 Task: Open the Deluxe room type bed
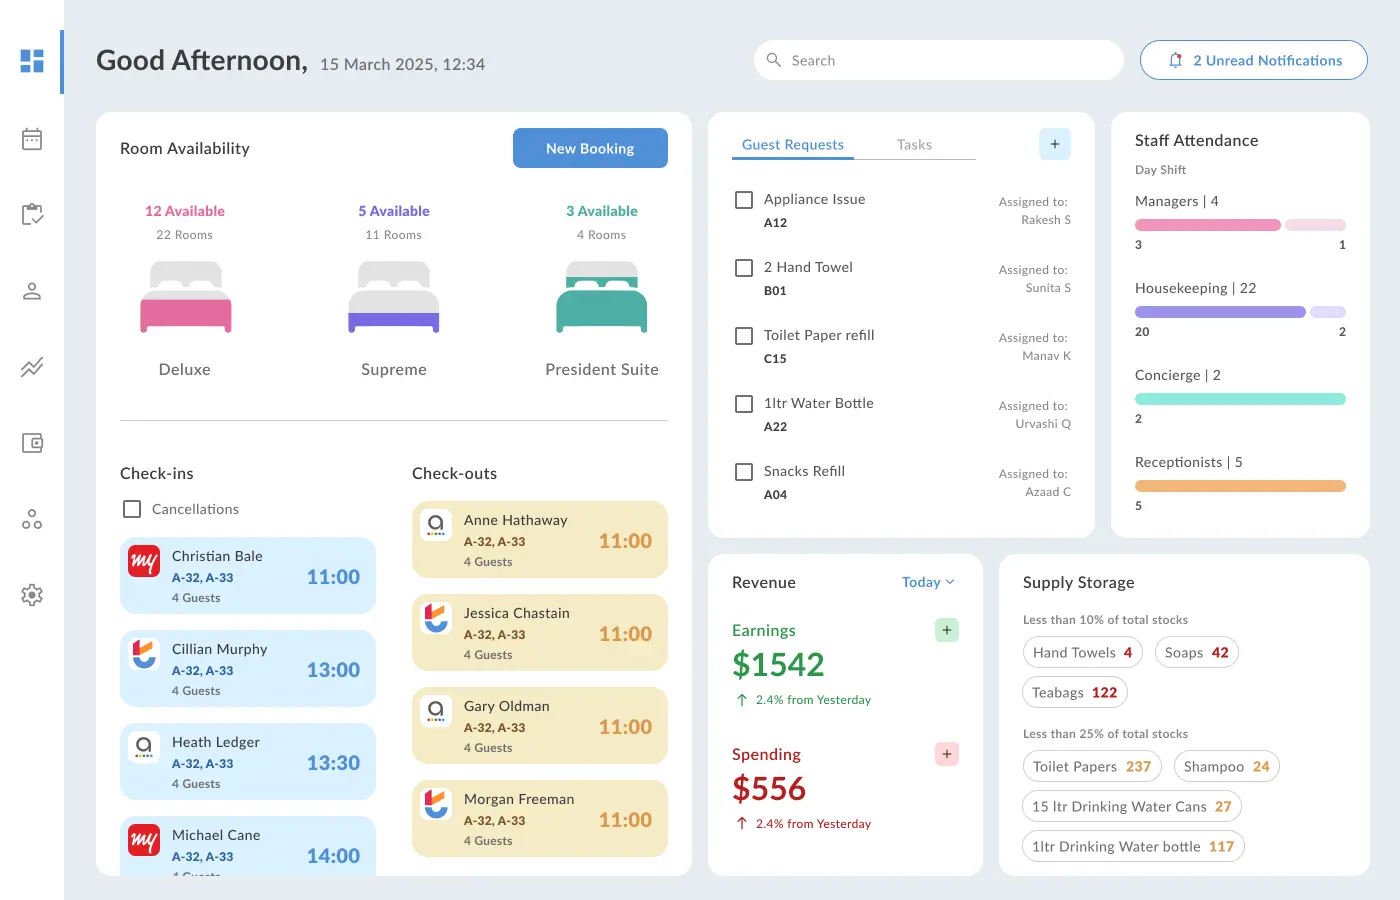[x=186, y=297]
